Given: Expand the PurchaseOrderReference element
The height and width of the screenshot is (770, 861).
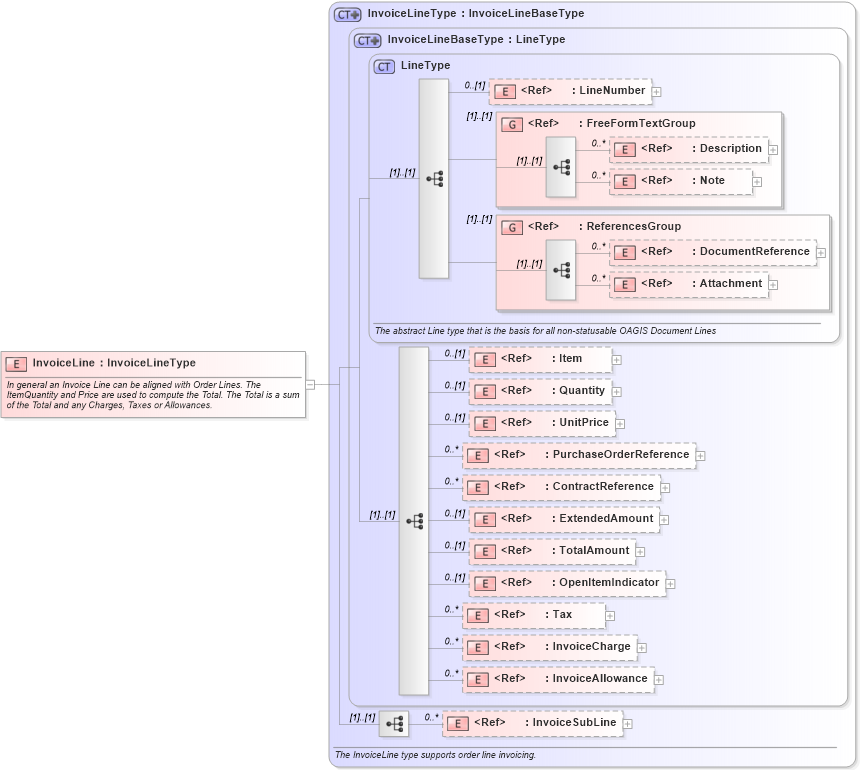Looking at the screenshot, I should pyautogui.click(x=700, y=455).
